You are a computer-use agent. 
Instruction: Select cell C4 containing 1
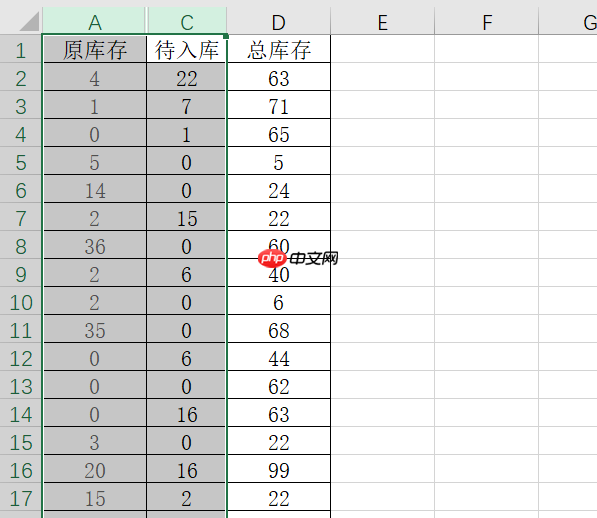pyautogui.click(x=187, y=133)
